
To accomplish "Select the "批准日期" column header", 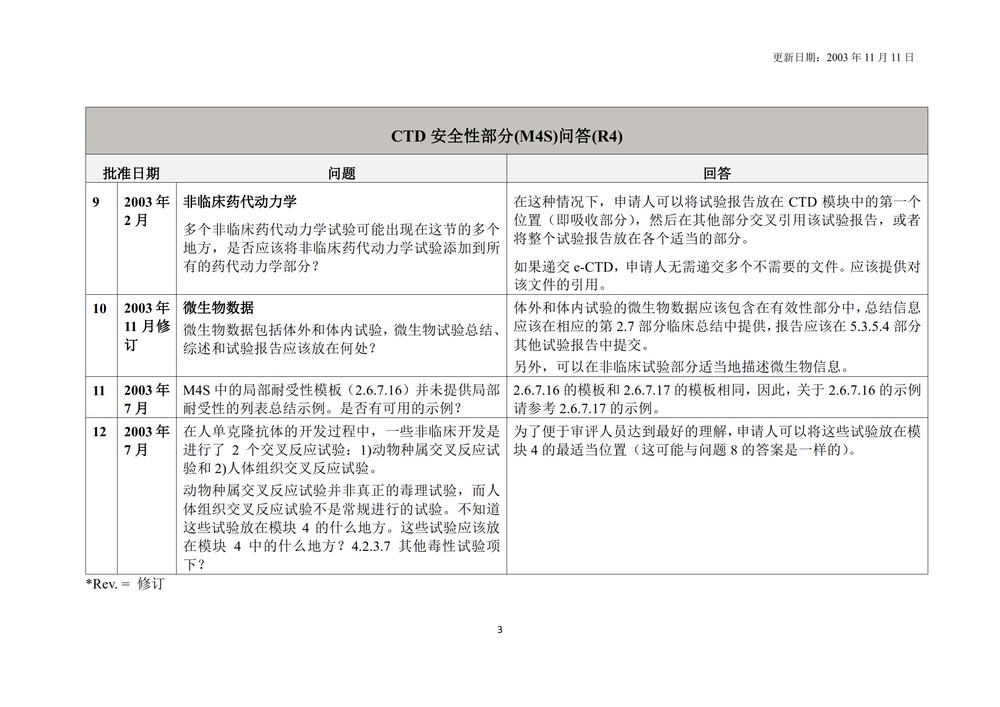I will pyautogui.click(x=131, y=173).
